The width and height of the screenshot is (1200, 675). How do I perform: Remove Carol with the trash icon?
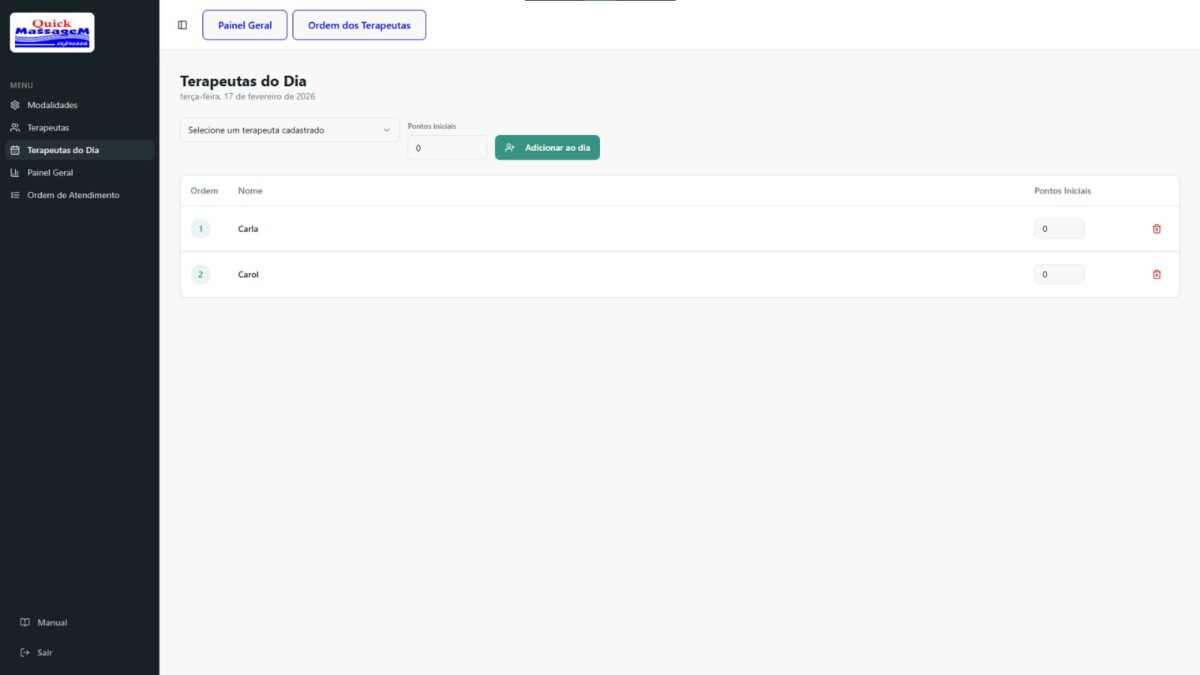coord(1157,274)
